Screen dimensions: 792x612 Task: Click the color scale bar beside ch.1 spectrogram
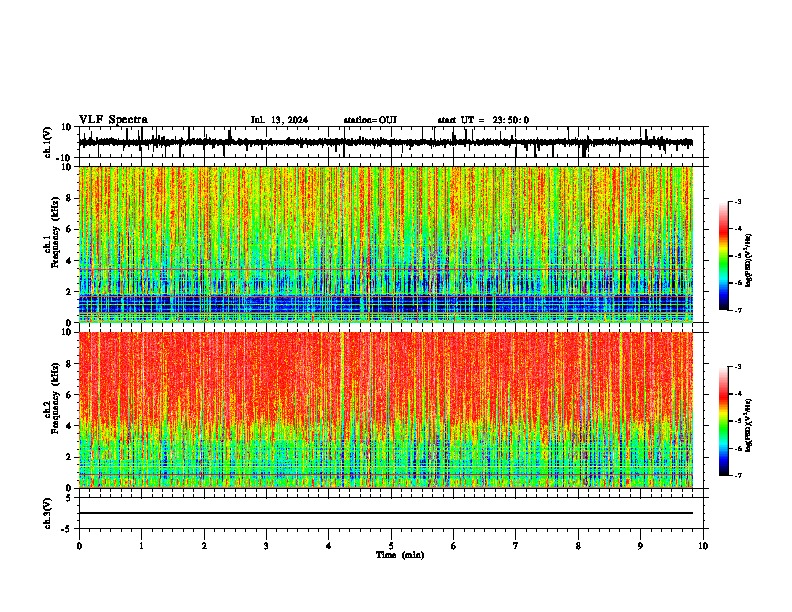click(x=724, y=256)
